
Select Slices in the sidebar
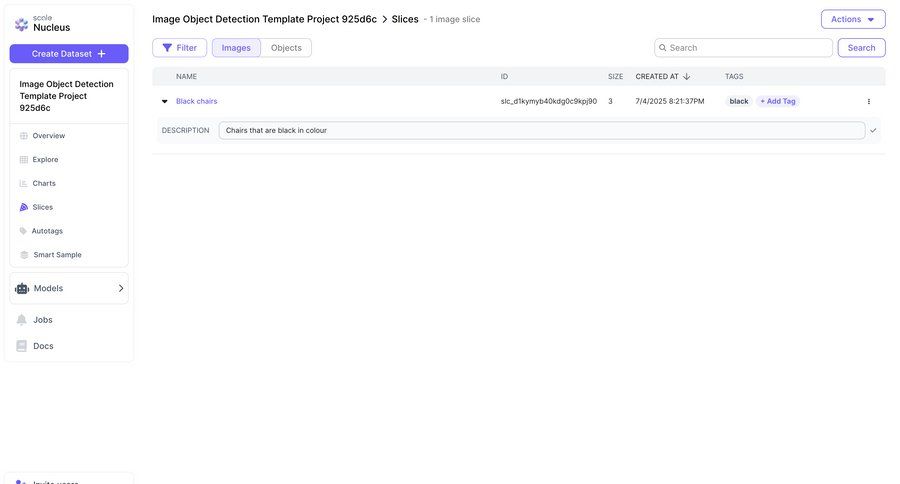42,207
